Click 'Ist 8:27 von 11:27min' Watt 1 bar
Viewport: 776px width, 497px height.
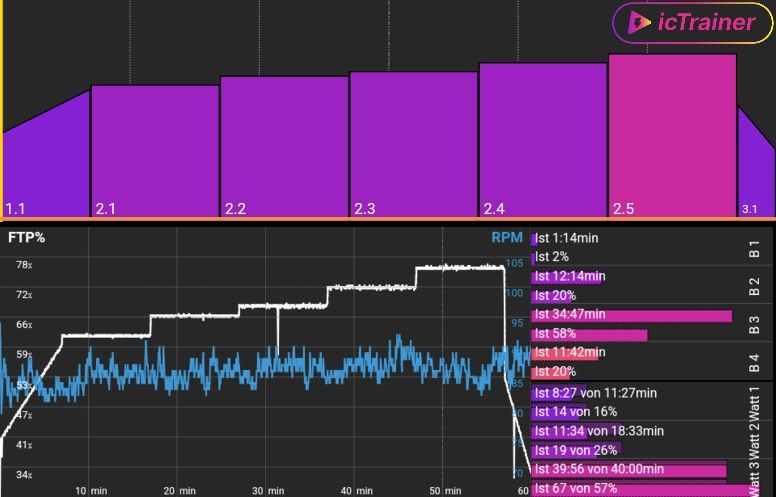pyautogui.click(x=595, y=393)
